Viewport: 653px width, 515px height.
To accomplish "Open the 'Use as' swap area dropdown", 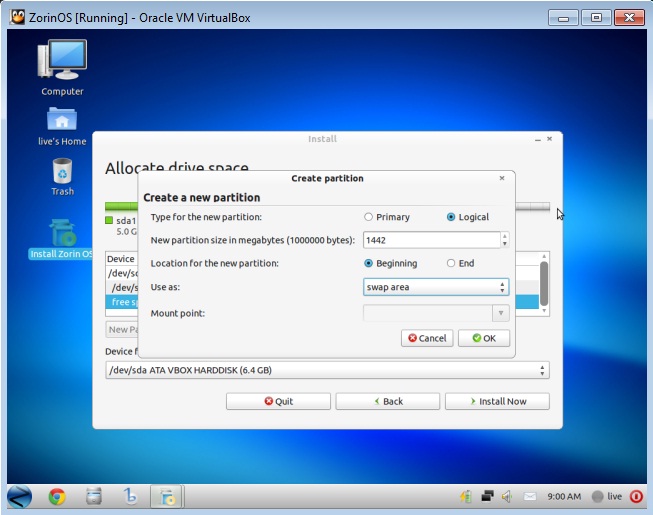I will tap(436, 287).
